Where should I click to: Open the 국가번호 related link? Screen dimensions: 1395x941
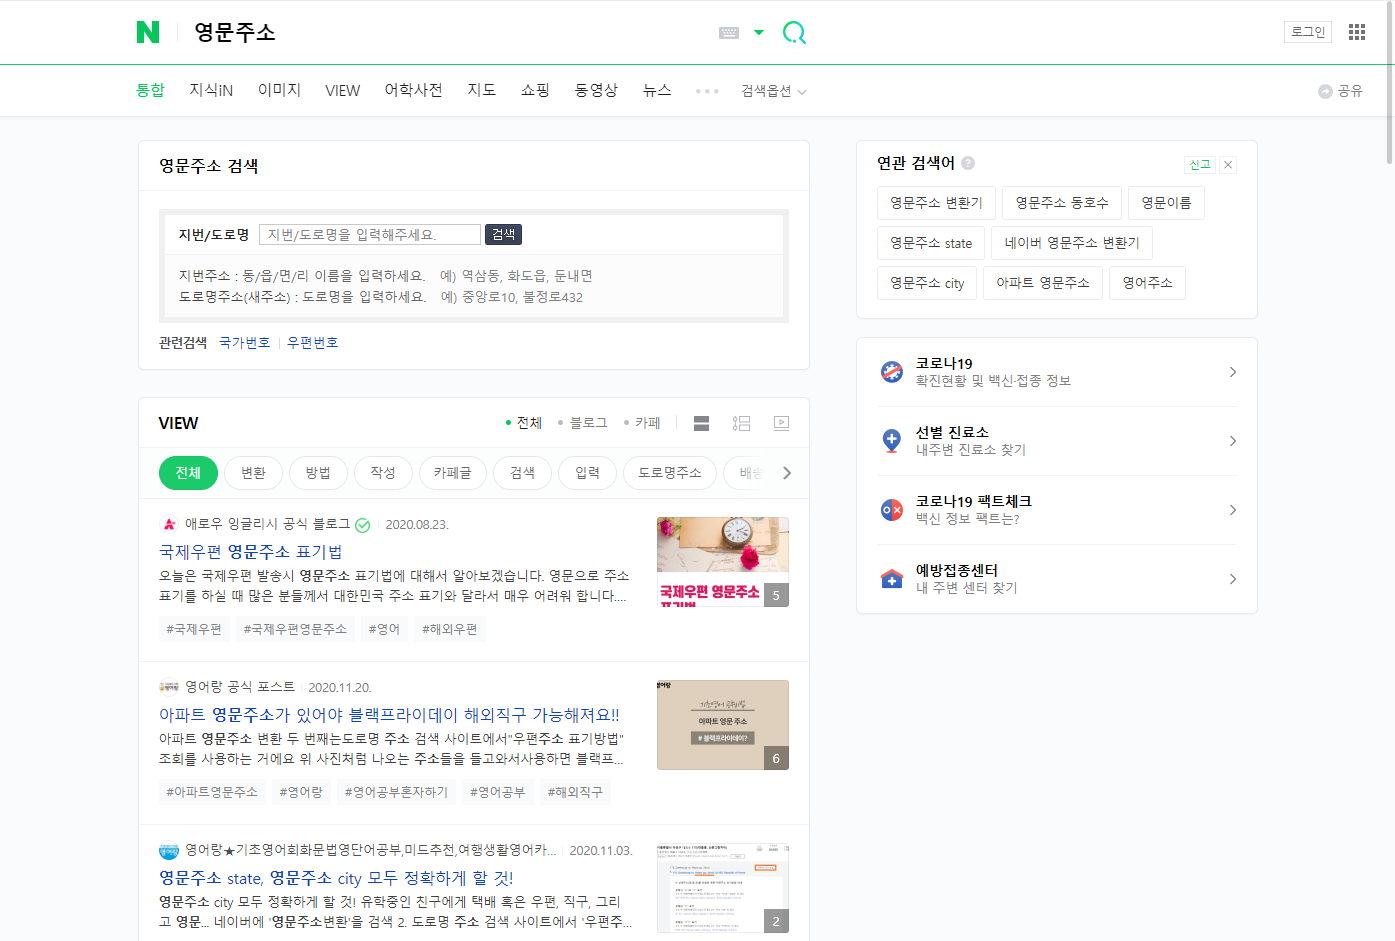coord(244,342)
